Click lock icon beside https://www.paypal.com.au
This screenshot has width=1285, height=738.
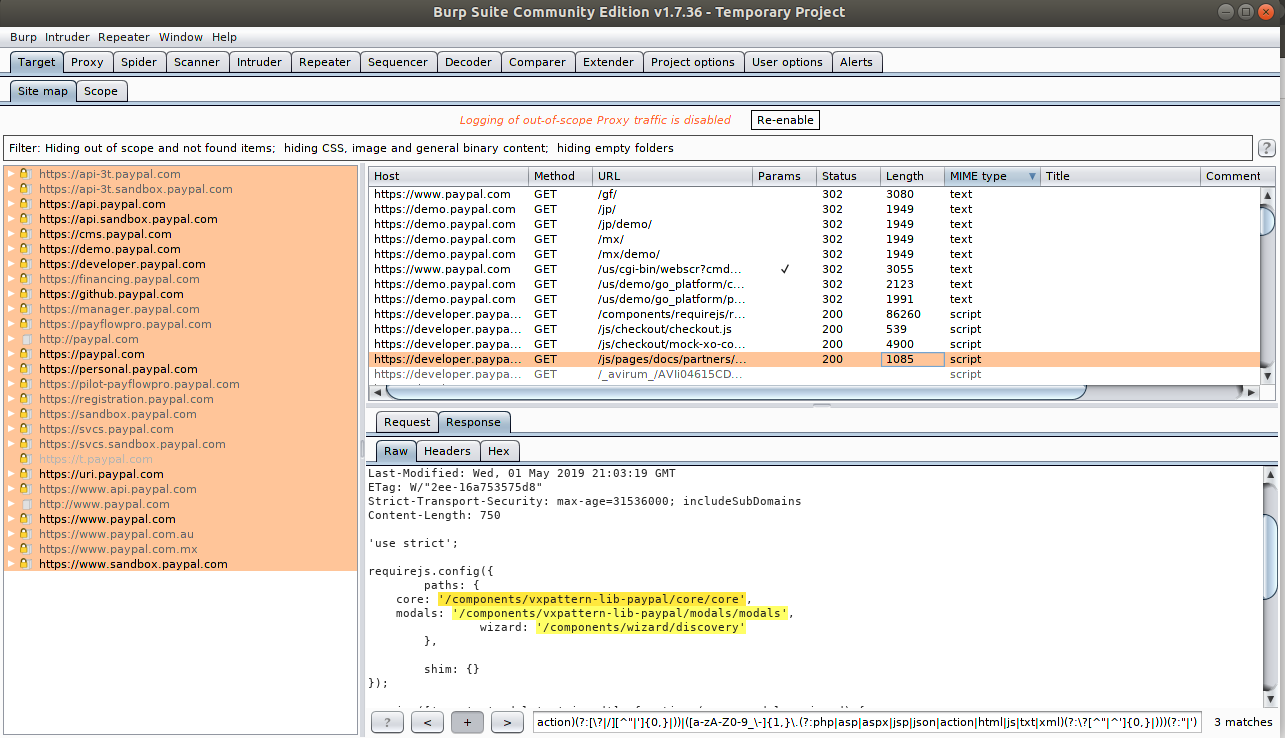click(26, 534)
